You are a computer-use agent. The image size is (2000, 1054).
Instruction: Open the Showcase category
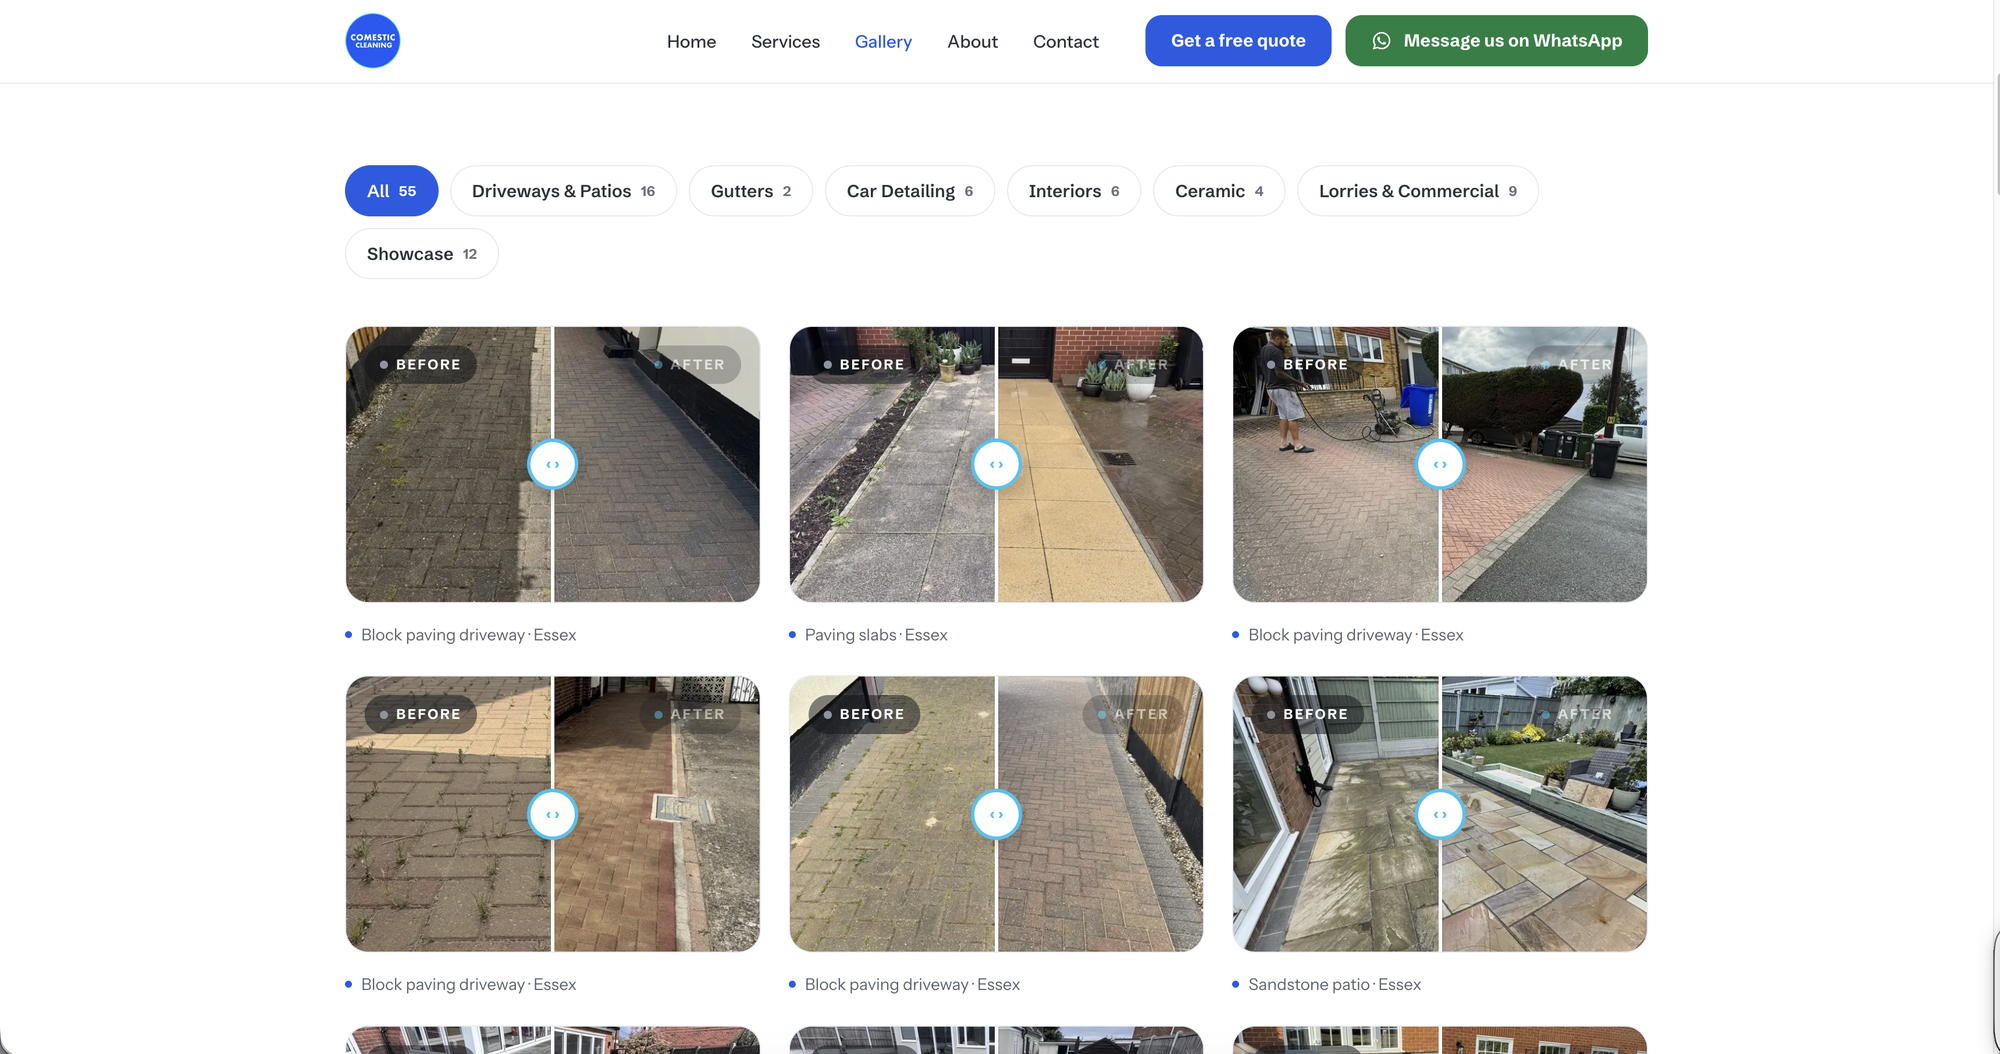(x=422, y=254)
